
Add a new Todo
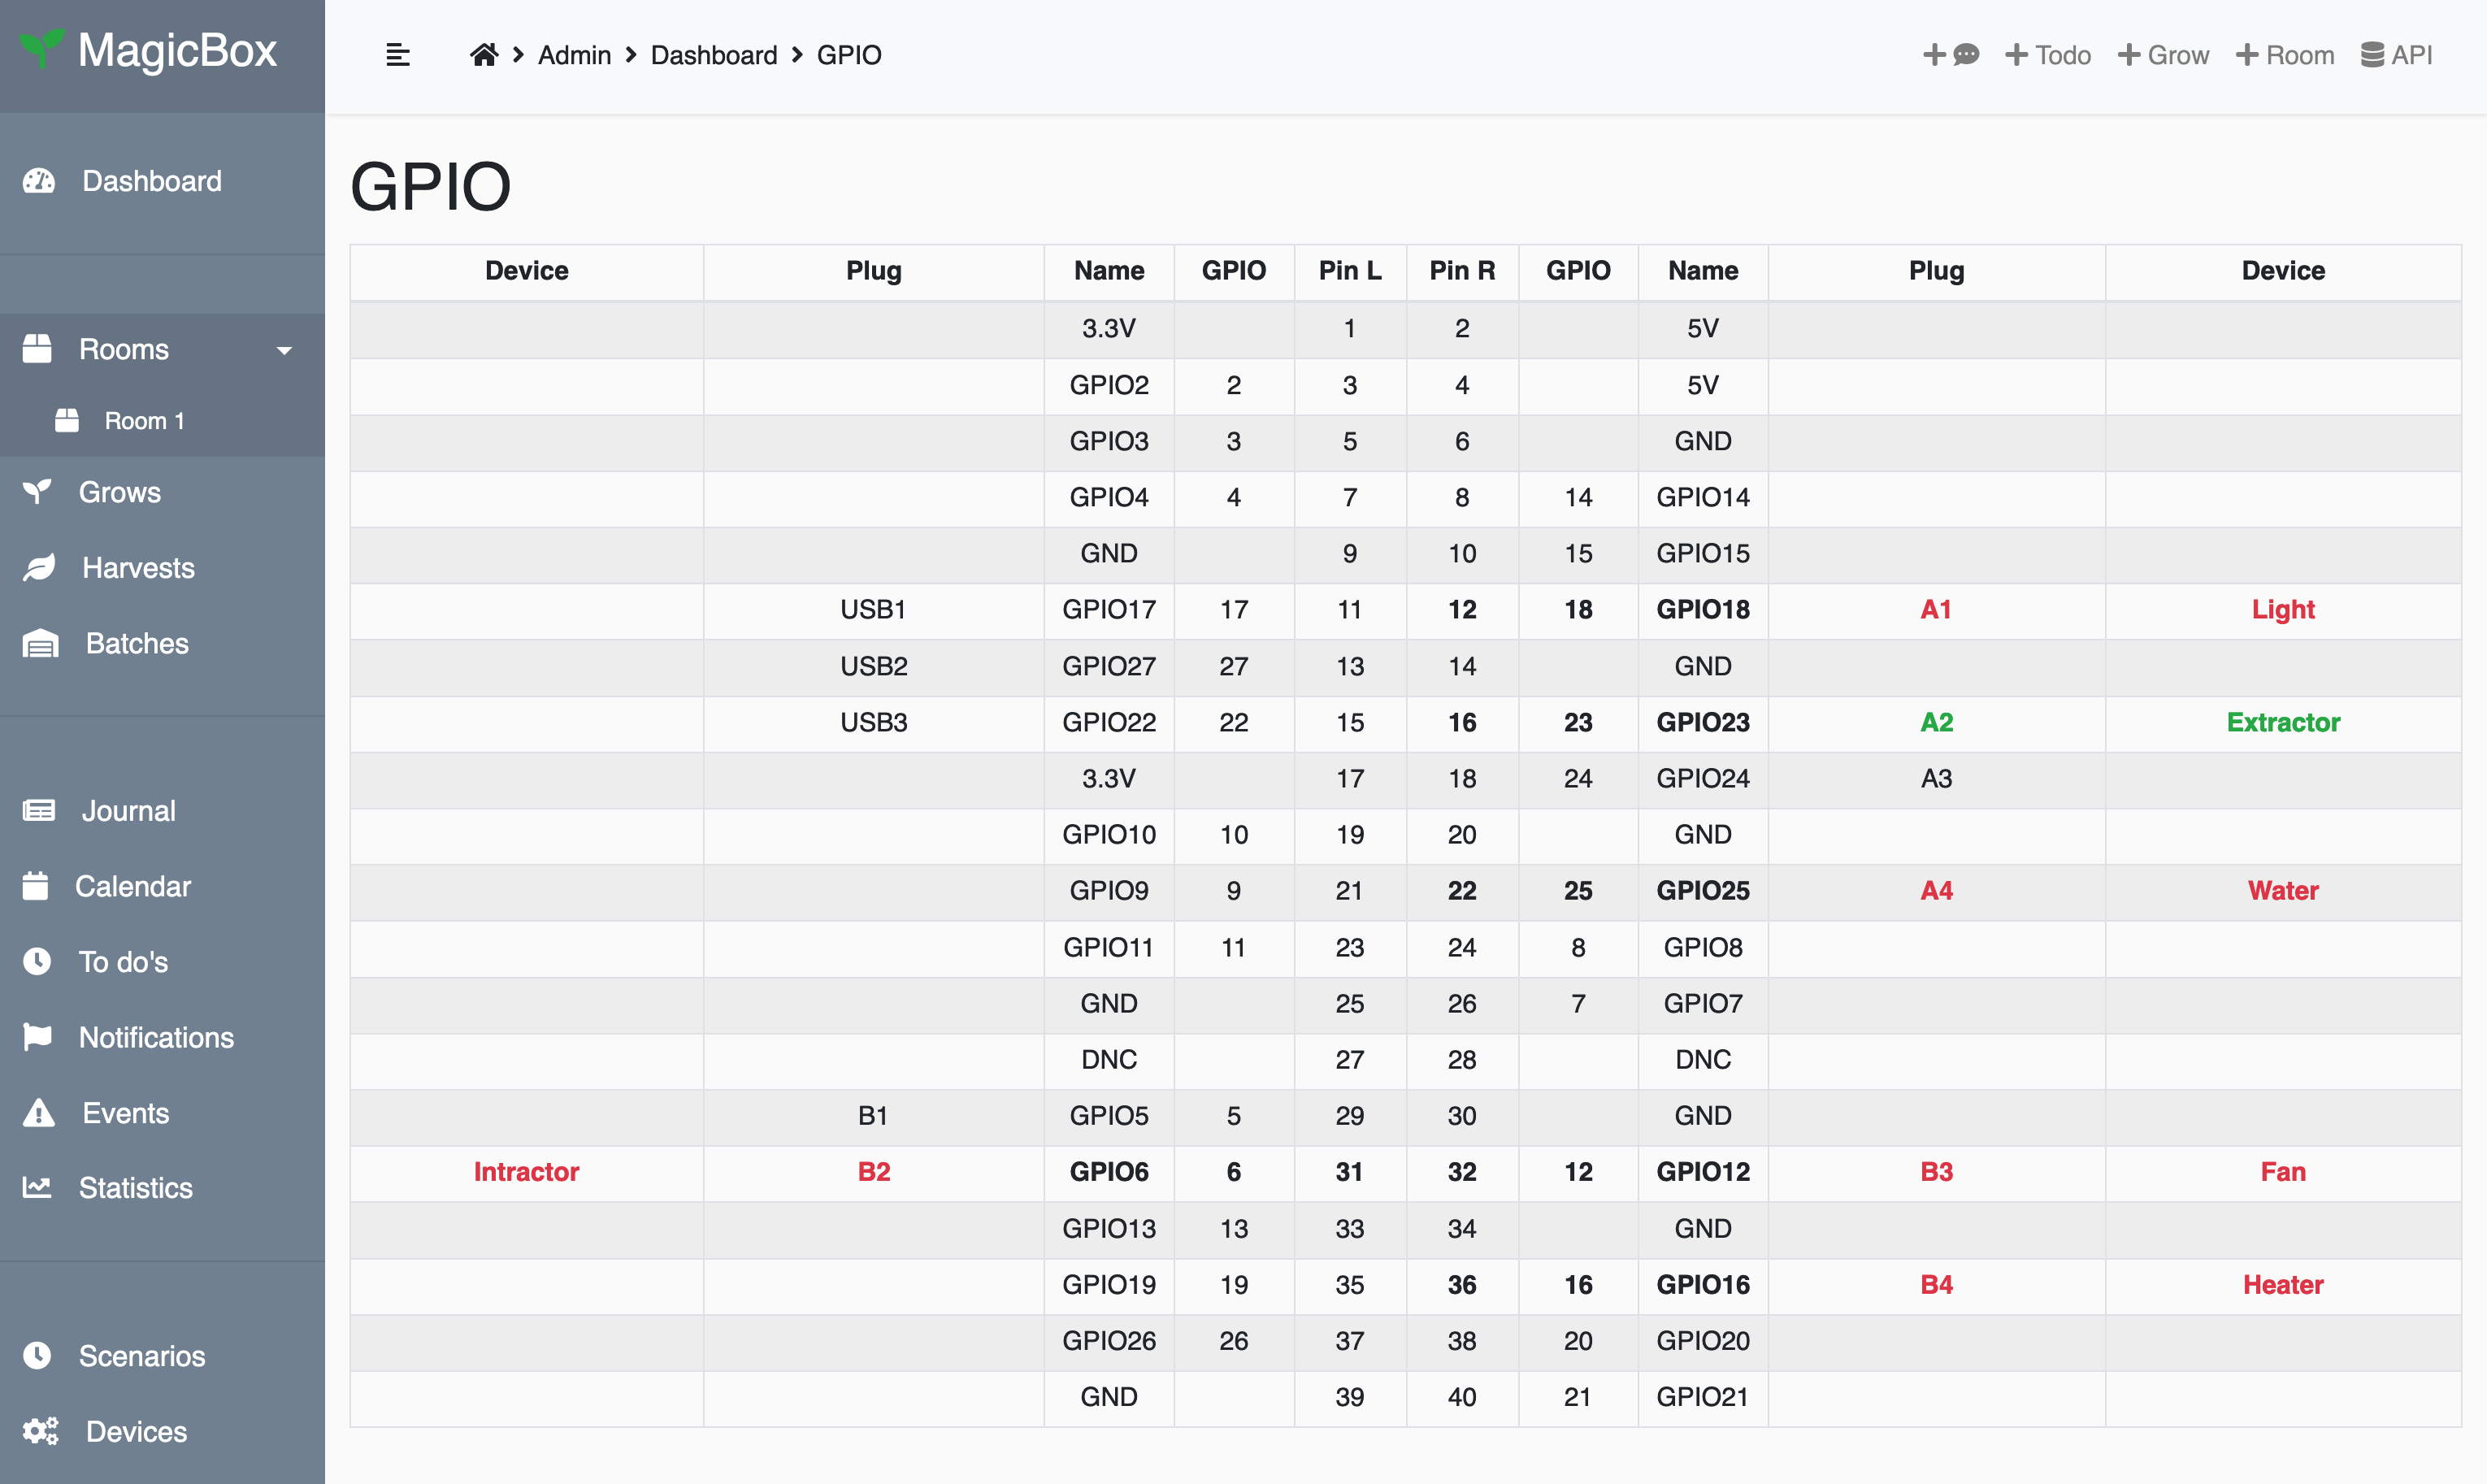click(x=2047, y=55)
